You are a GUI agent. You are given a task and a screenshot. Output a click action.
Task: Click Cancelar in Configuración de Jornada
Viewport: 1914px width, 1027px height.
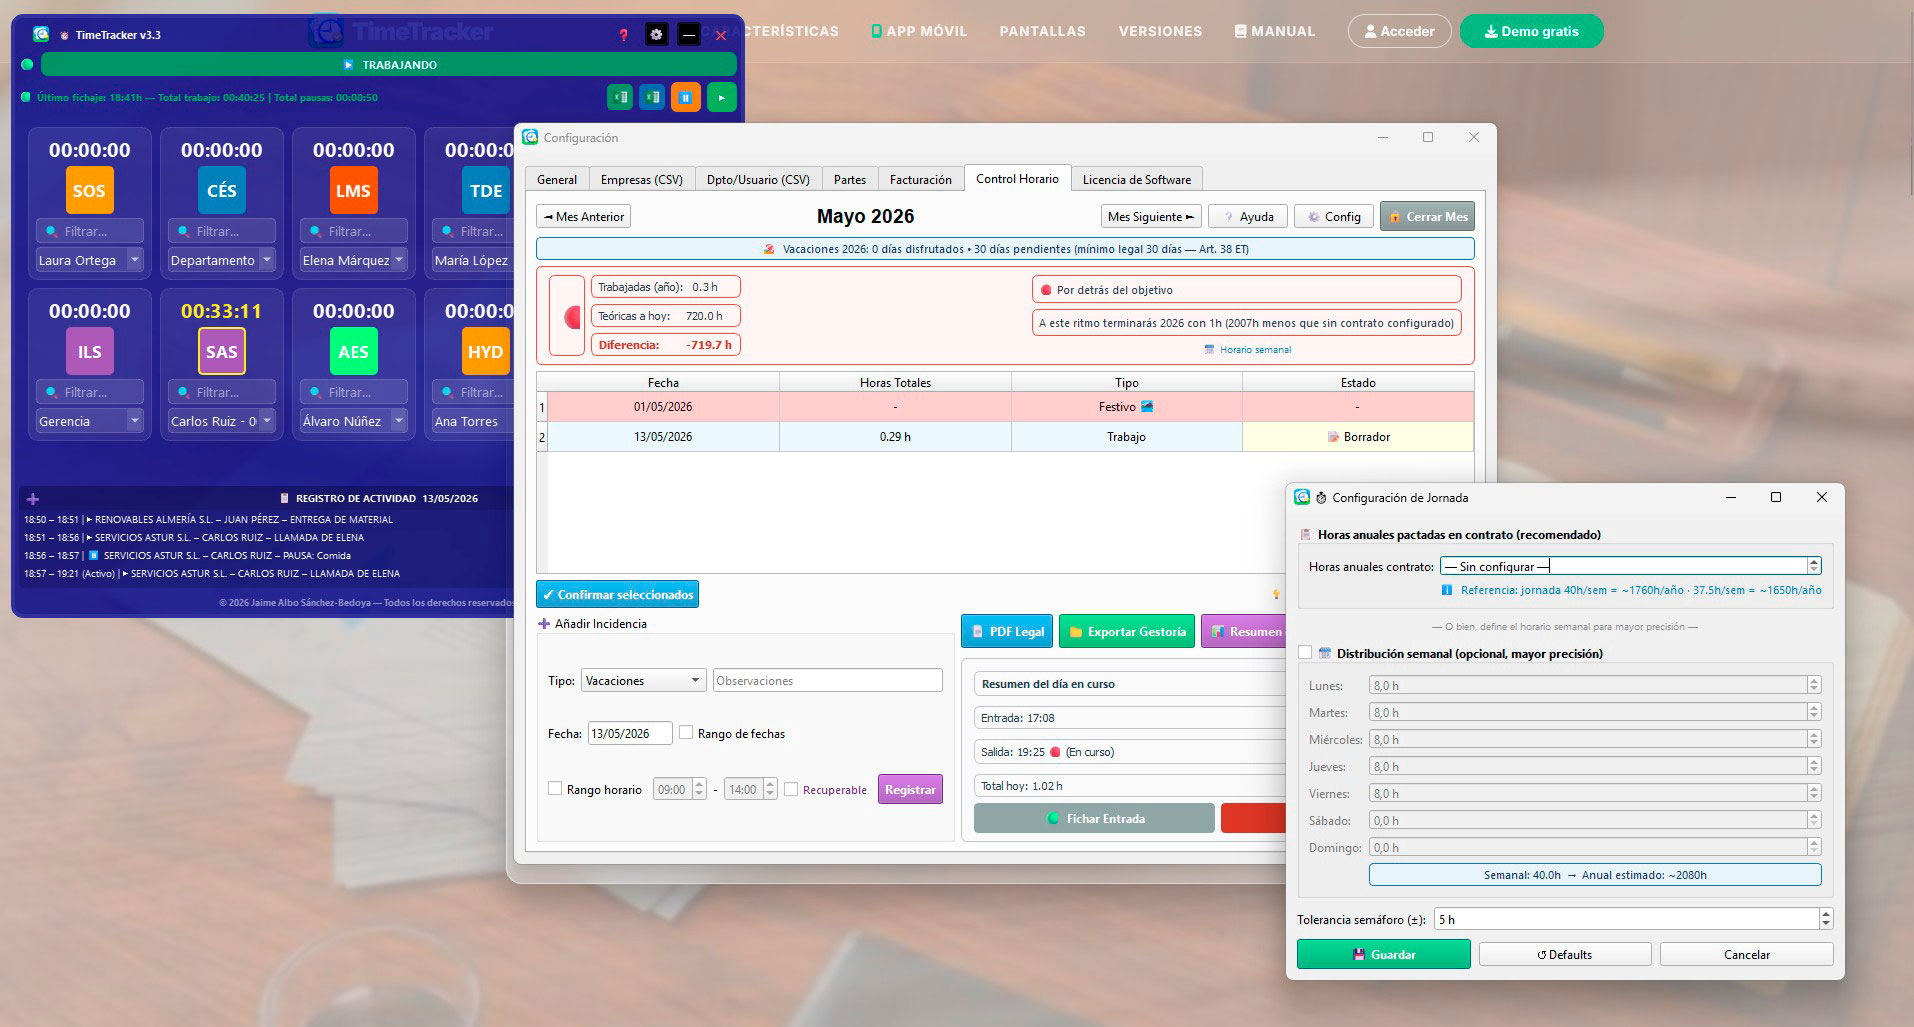(1747, 954)
